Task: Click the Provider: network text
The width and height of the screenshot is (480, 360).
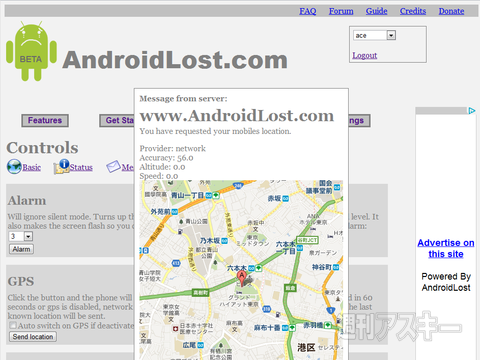Action: (172, 148)
